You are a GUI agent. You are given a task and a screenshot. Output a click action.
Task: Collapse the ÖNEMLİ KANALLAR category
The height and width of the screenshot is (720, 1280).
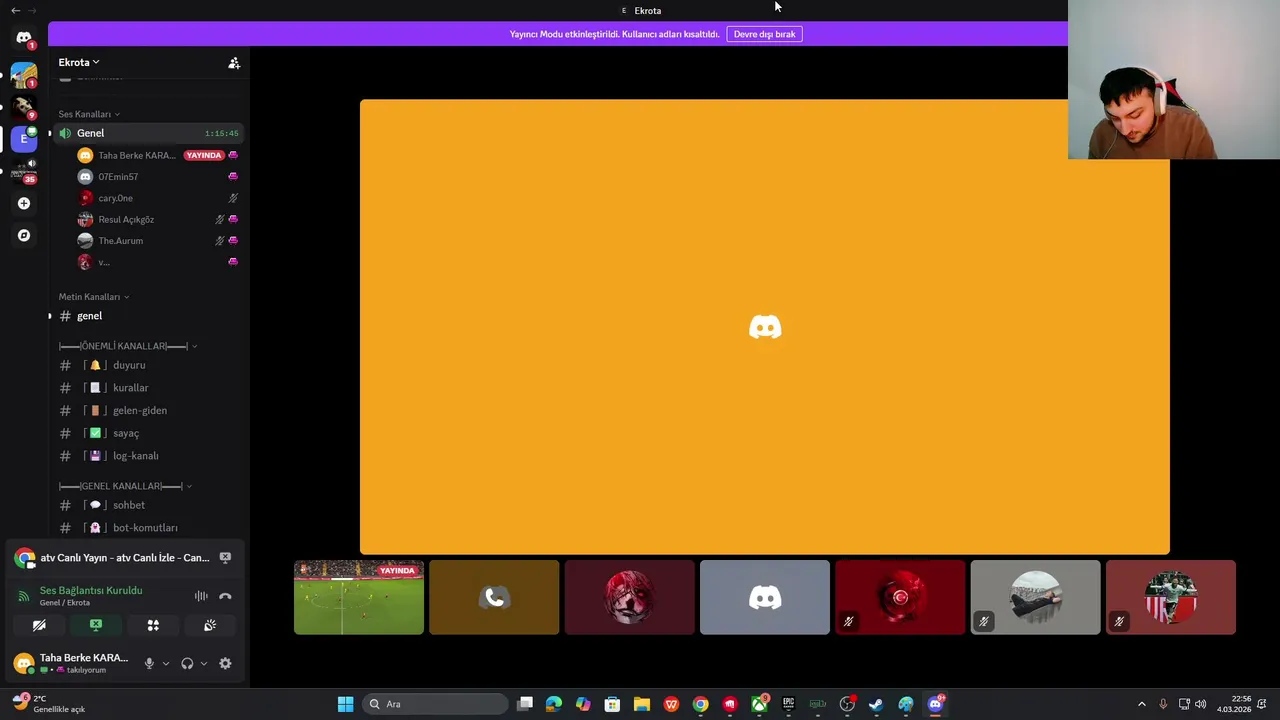128,346
